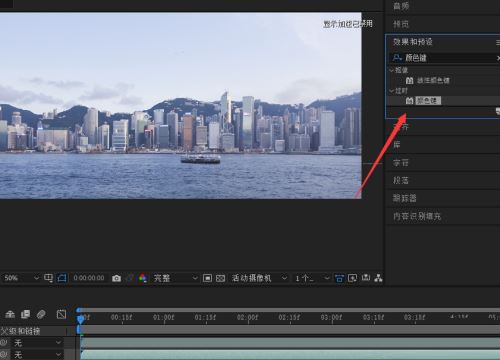
Task: Click the 父级和链接 column header
Action: [21, 331]
